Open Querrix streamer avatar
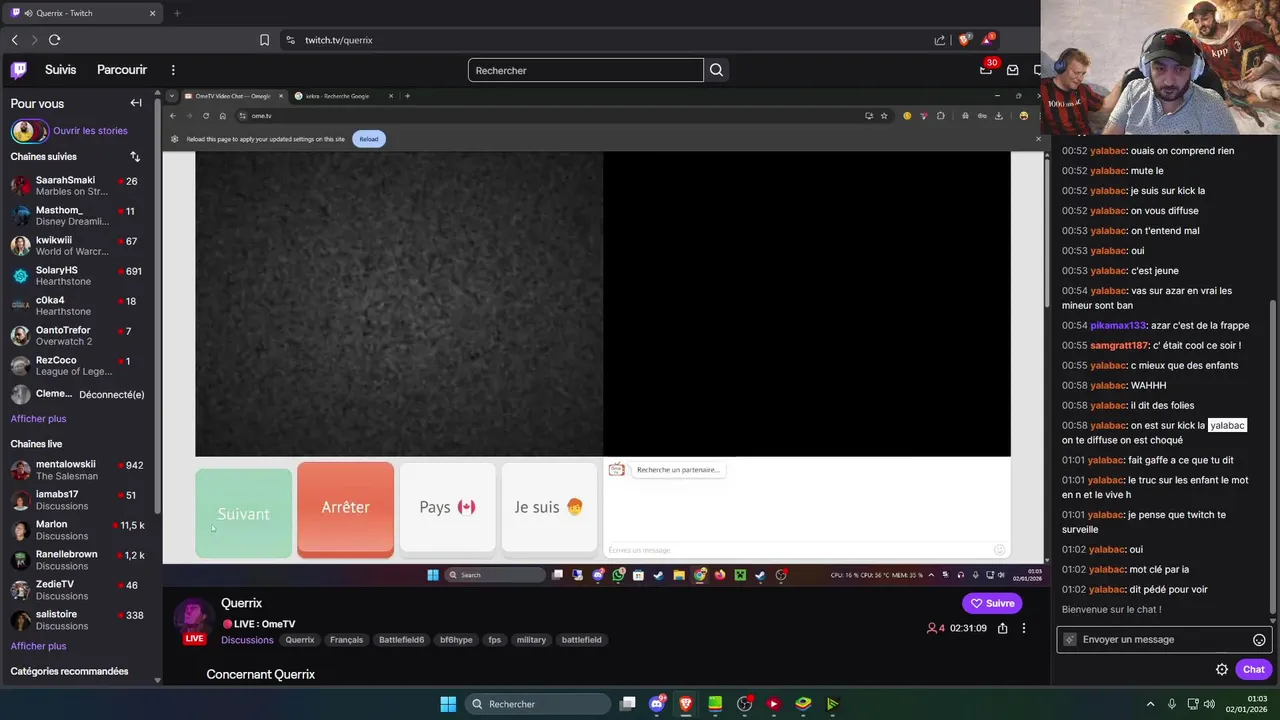The height and width of the screenshot is (720, 1280). tap(192, 620)
